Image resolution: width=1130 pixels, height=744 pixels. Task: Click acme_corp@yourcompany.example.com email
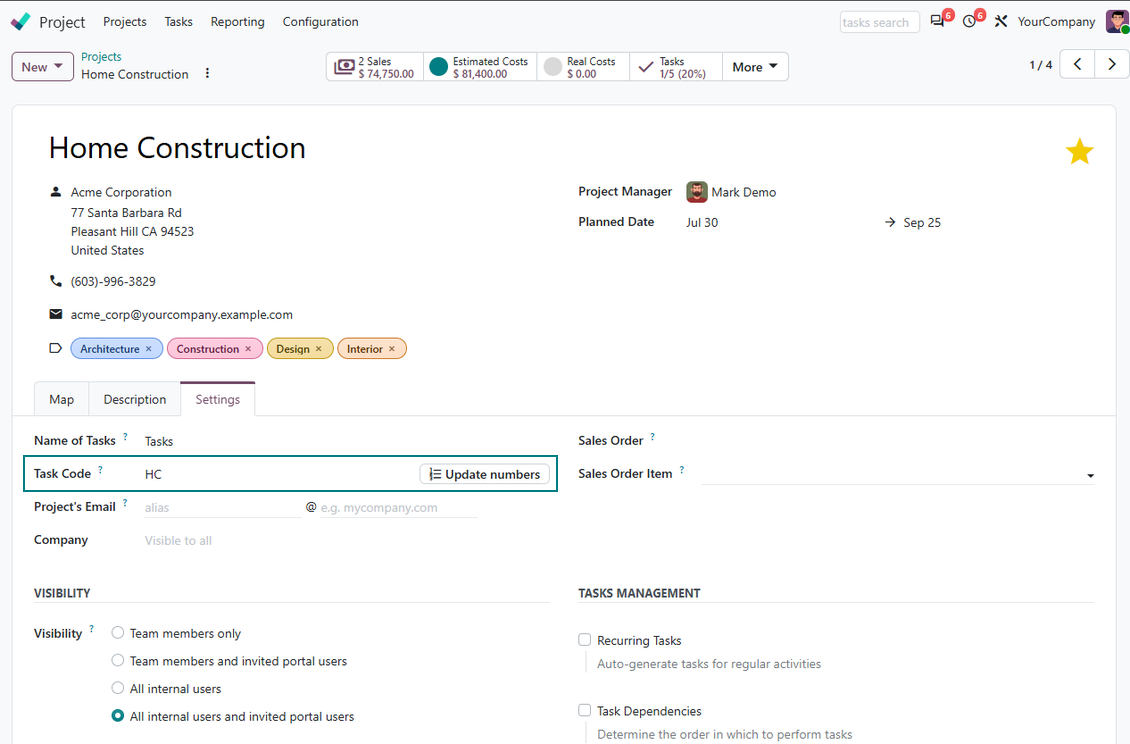click(182, 315)
